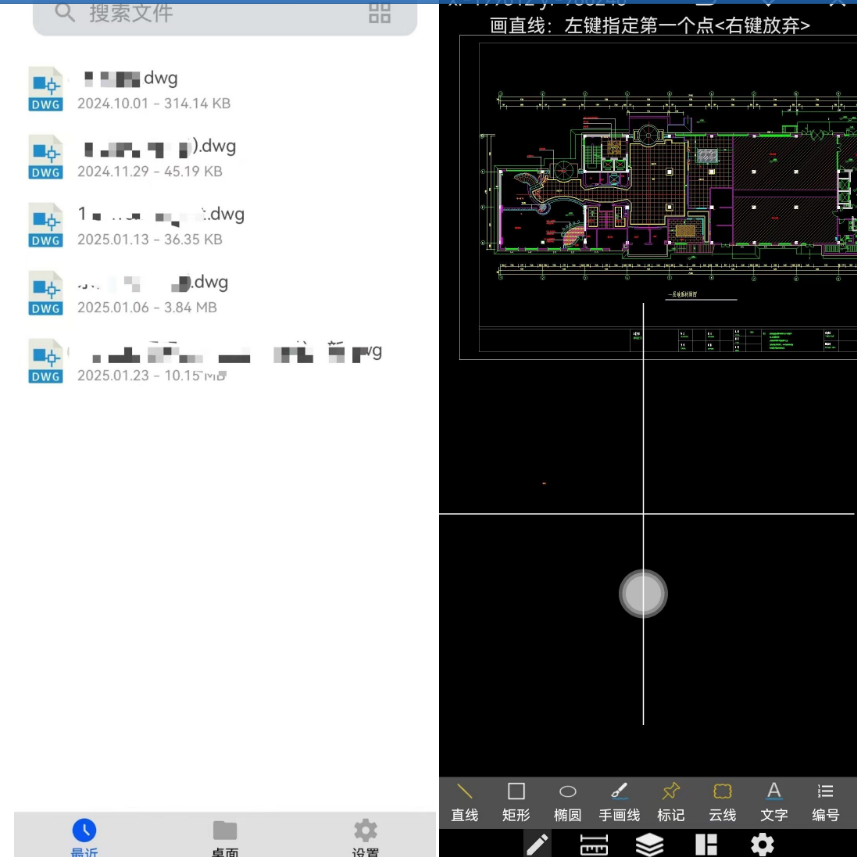Screen dimensions: 857x857
Task: Activate the 手画线 freehand brush tool
Action: pyautogui.click(x=619, y=801)
